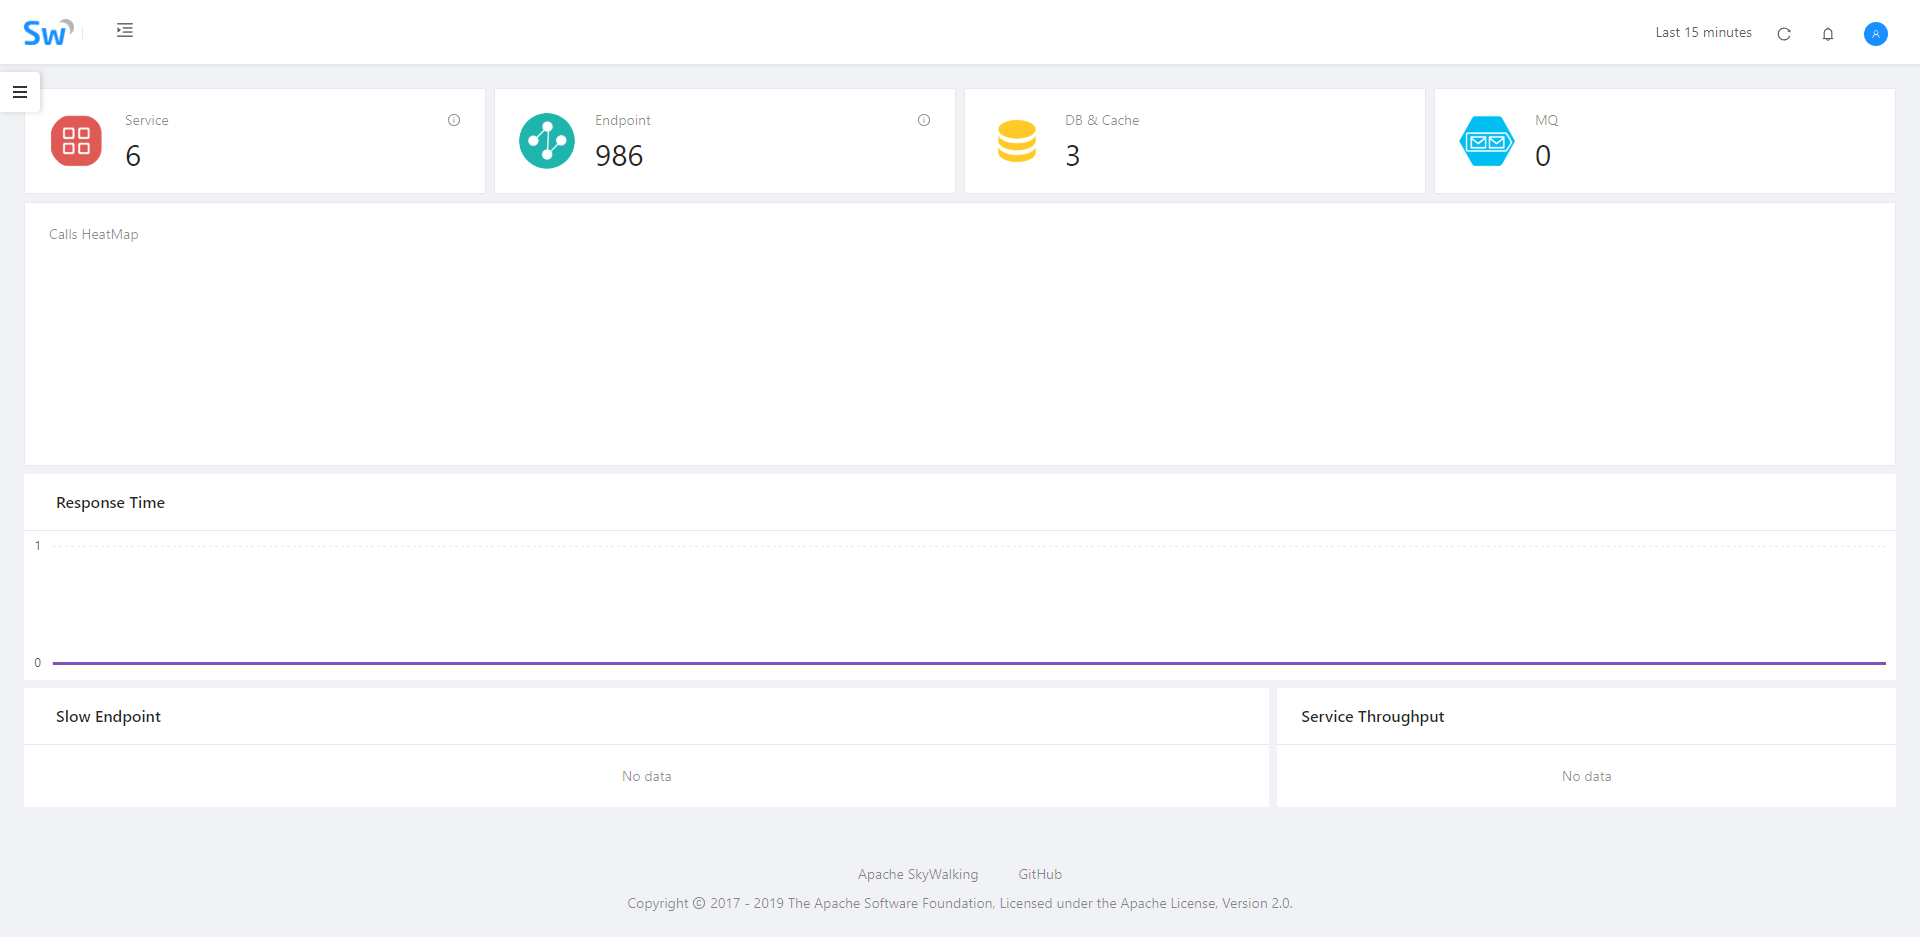
Task: Toggle the top navigation collapse control
Action: [x=124, y=30]
